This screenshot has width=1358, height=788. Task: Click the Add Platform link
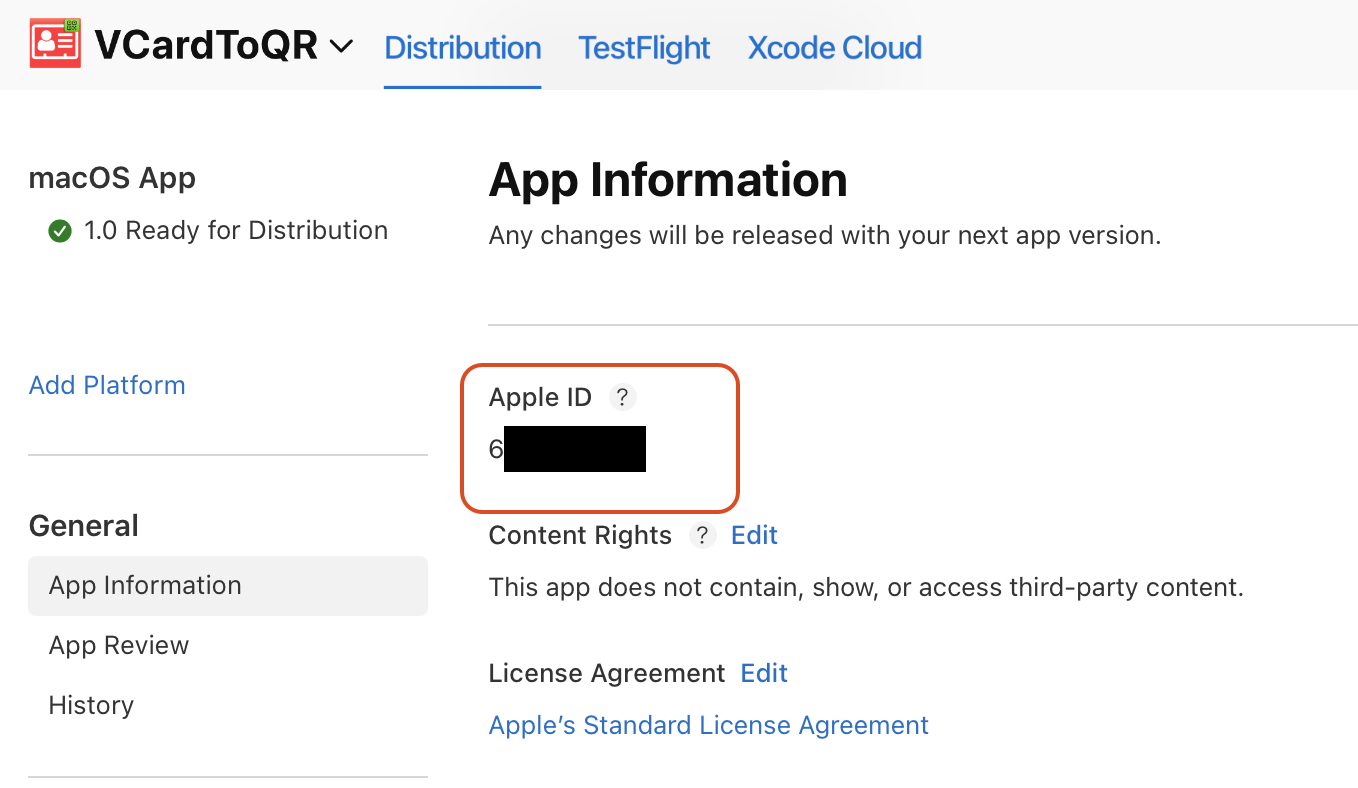107,385
